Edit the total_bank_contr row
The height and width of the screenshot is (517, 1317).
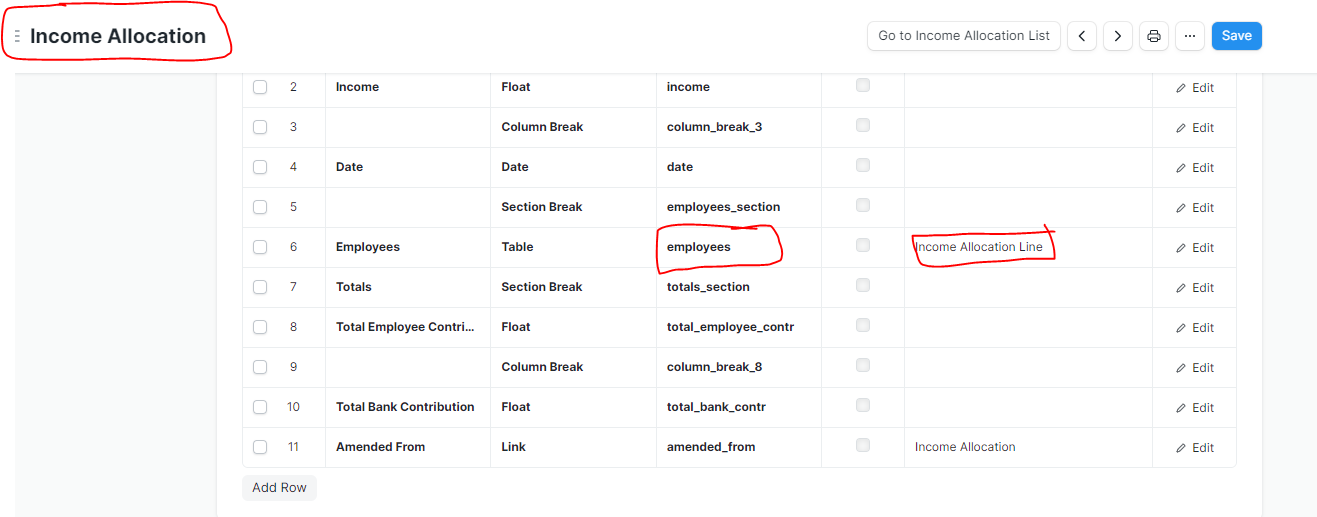point(1195,408)
